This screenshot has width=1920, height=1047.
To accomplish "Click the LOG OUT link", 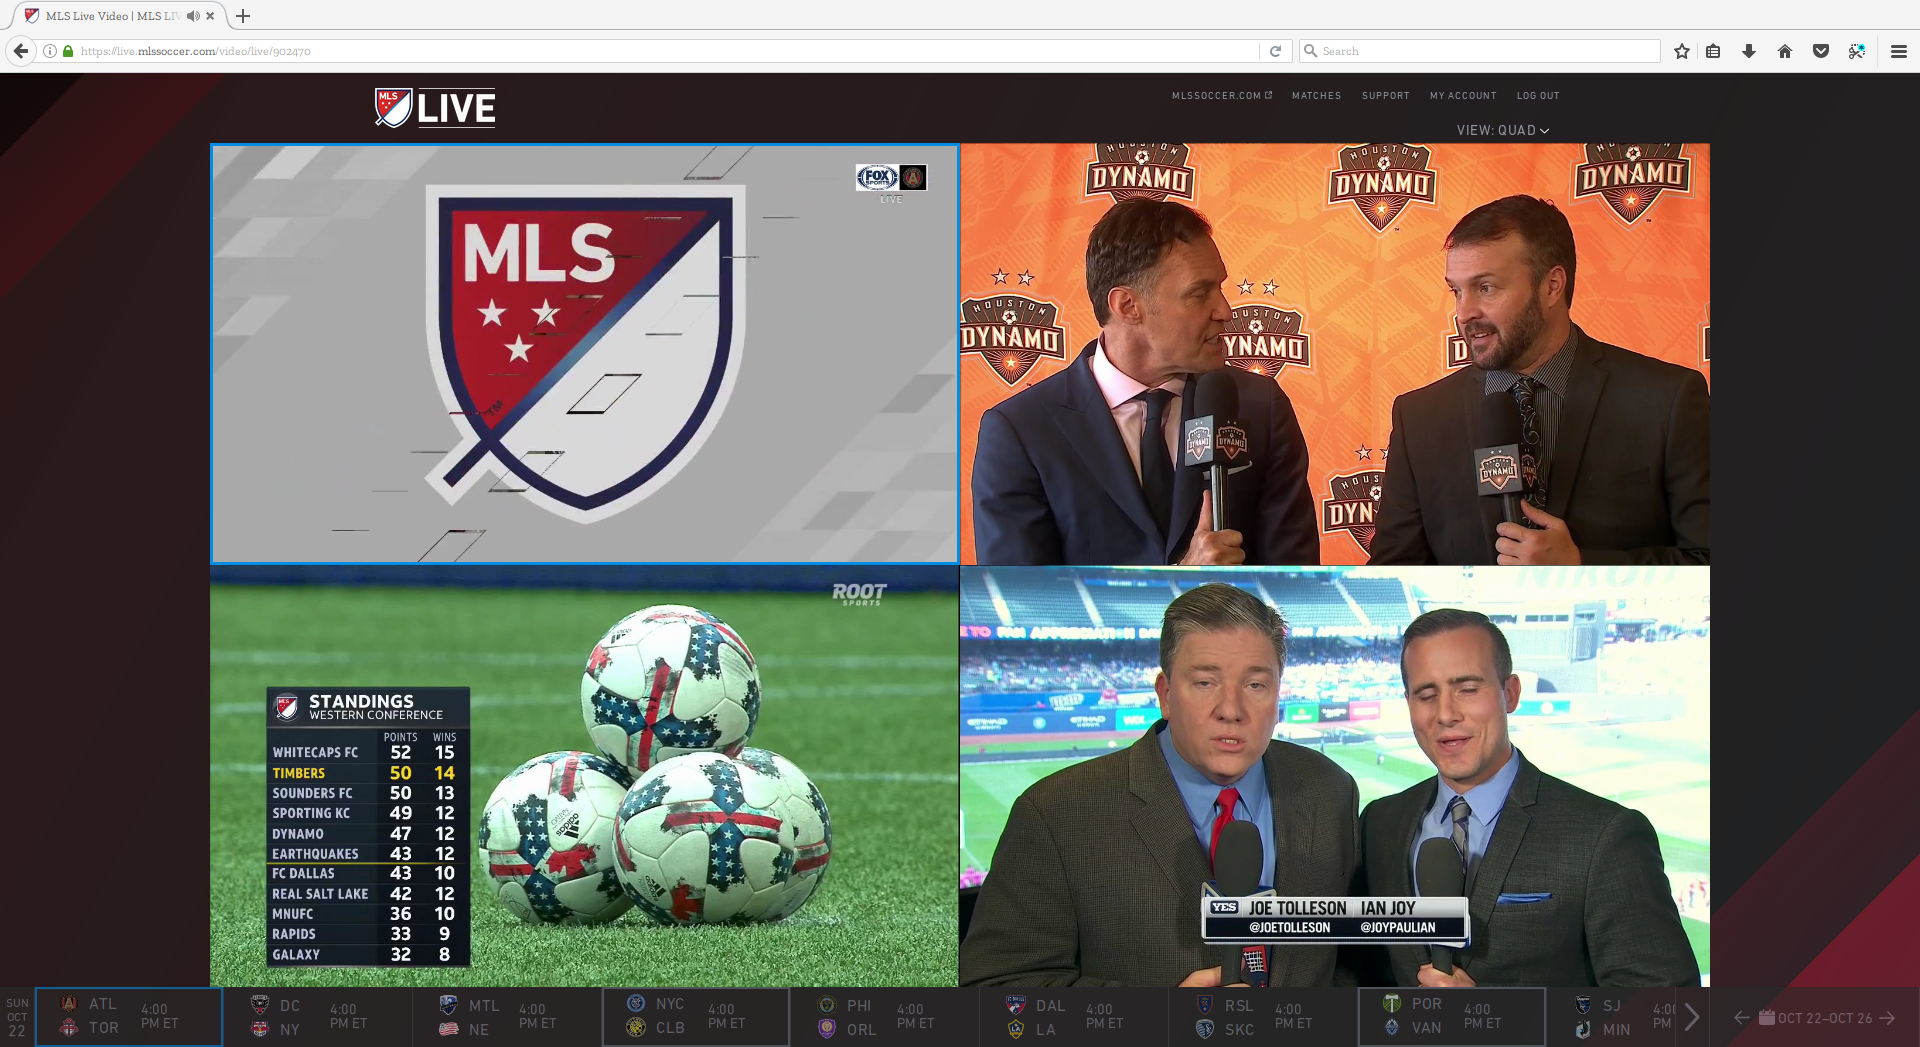I will click(x=1538, y=96).
